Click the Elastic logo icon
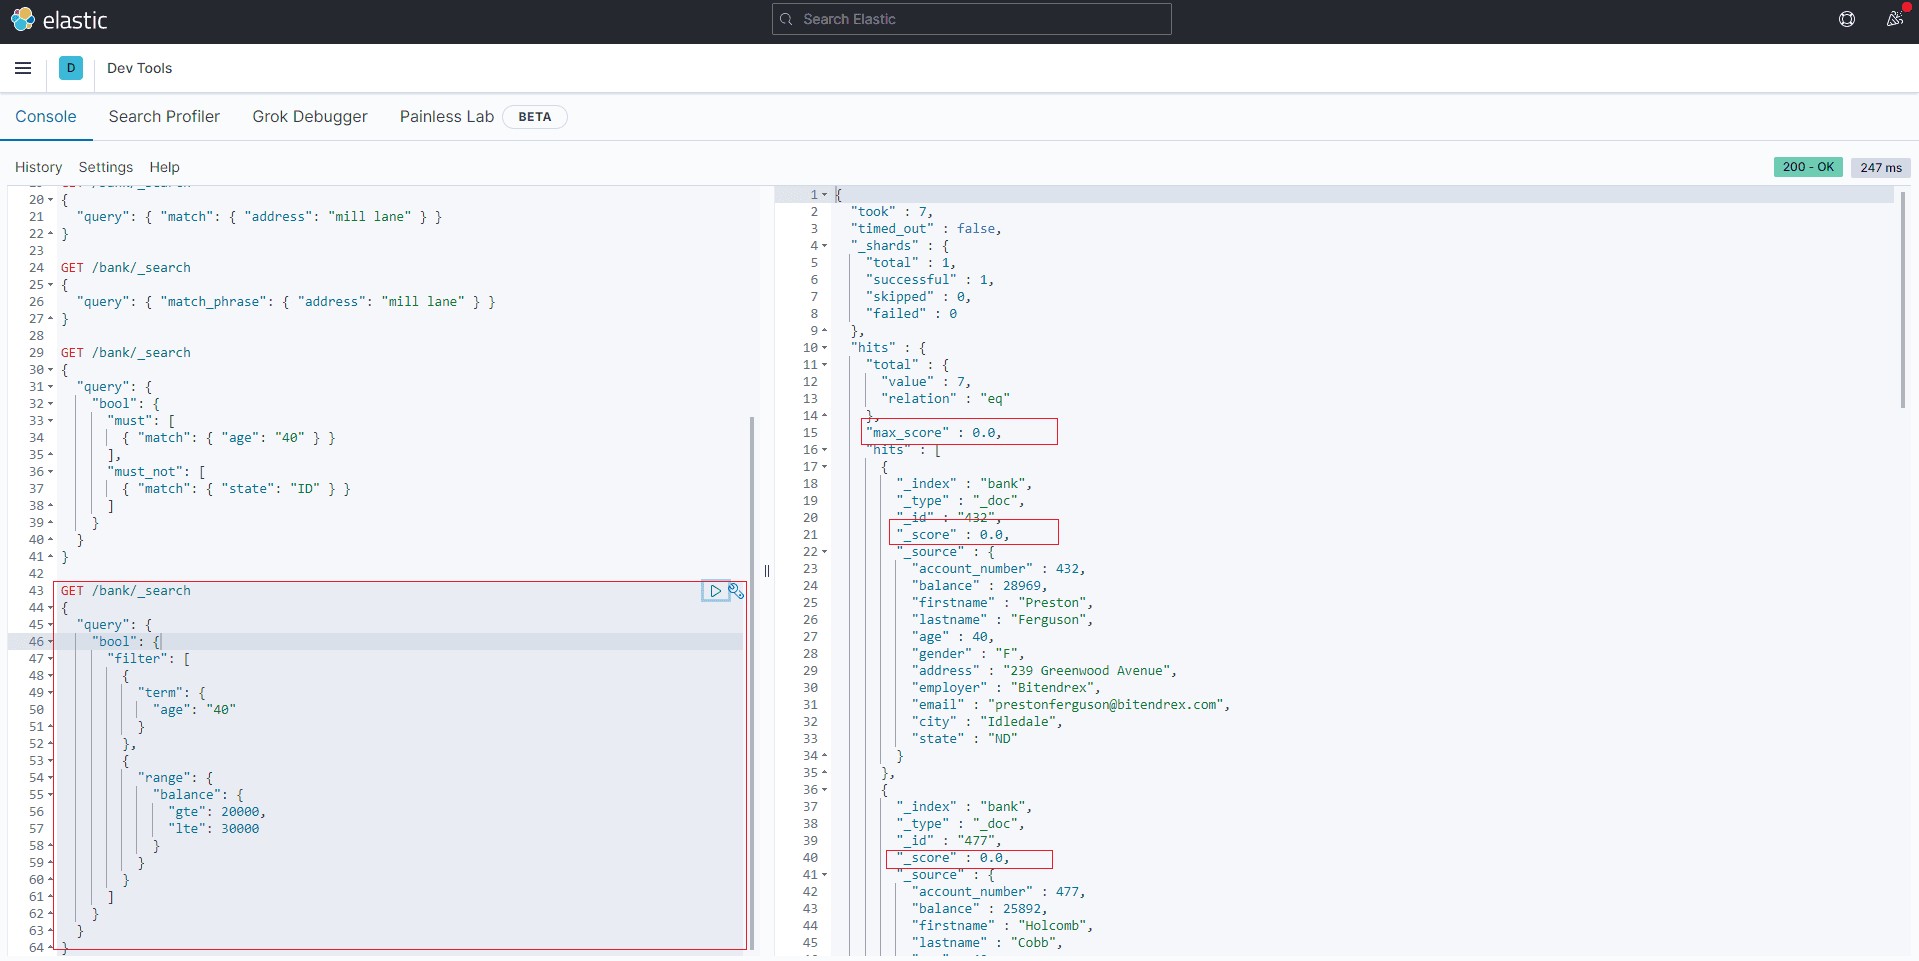This screenshot has height=961, width=1919. tap(22, 19)
